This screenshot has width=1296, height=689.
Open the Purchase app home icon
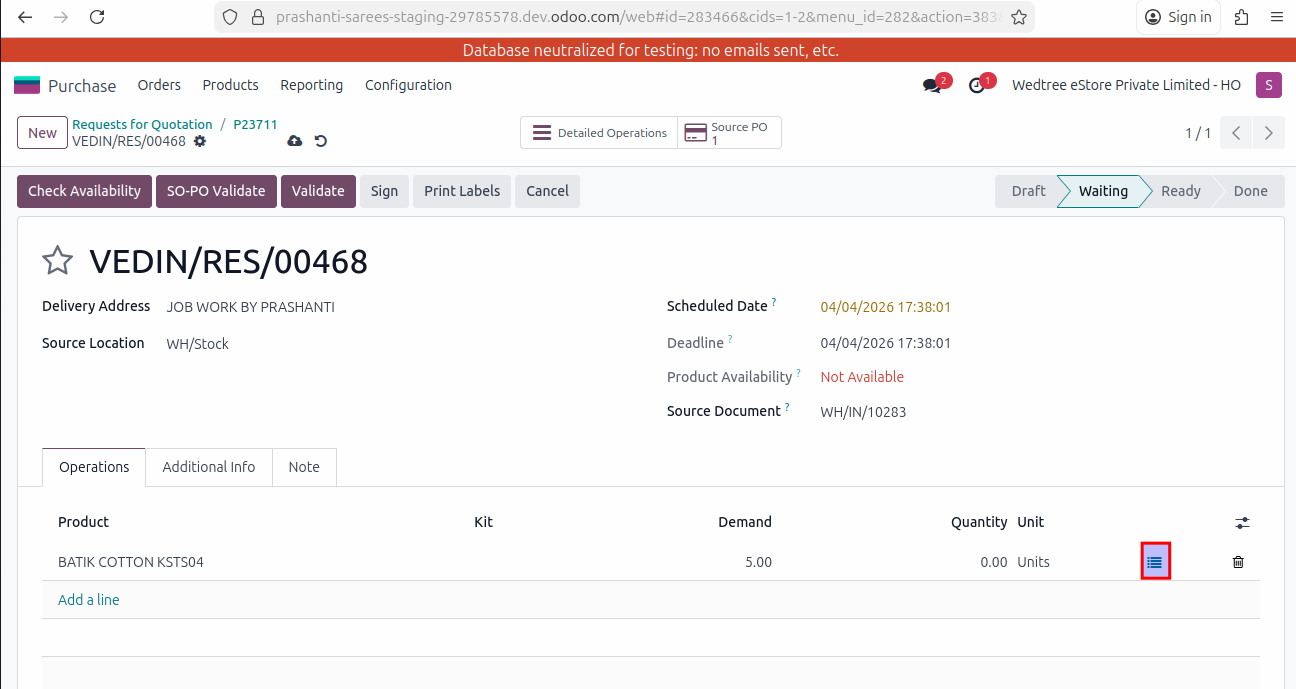[27, 85]
